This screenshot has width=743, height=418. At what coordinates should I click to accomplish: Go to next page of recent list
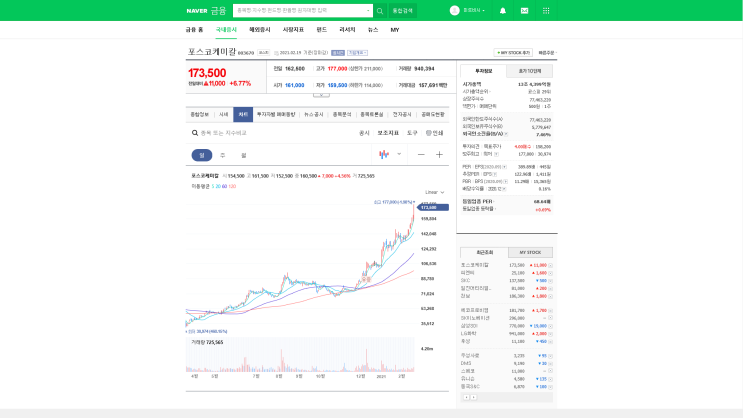click(x=473, y=397)
